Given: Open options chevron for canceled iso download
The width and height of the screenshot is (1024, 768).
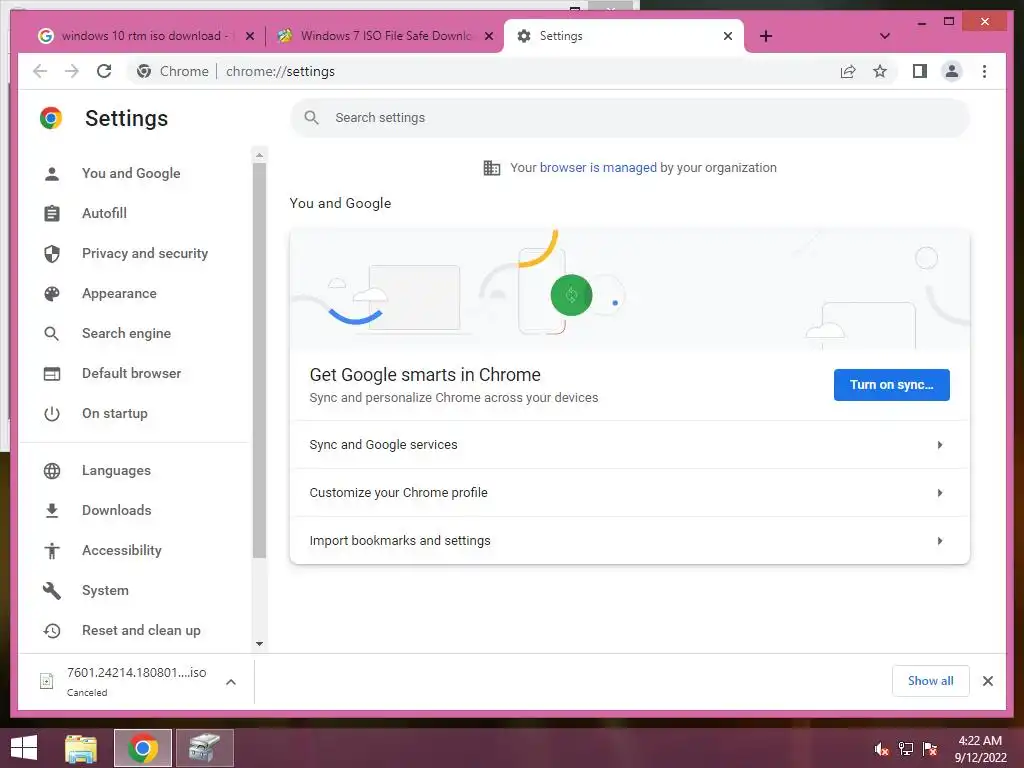Looking at the screenshot, I should 231,682.
